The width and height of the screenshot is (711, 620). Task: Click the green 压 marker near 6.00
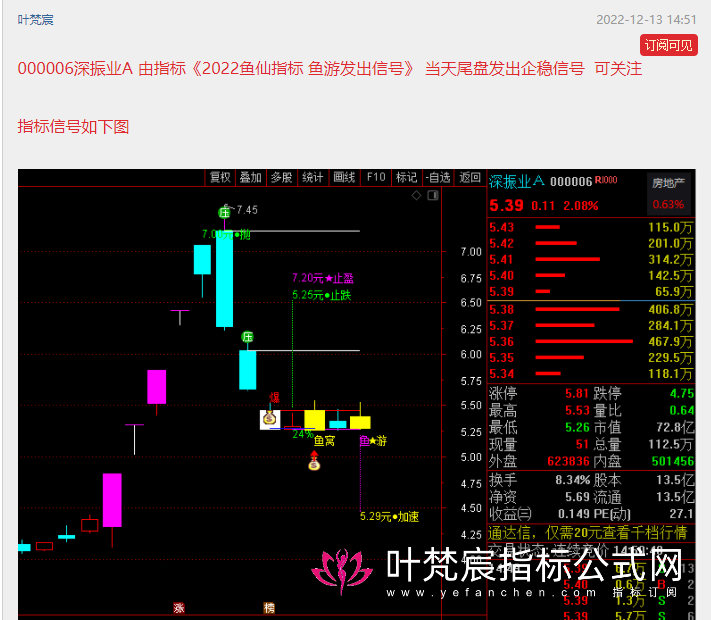coord(247,337)
